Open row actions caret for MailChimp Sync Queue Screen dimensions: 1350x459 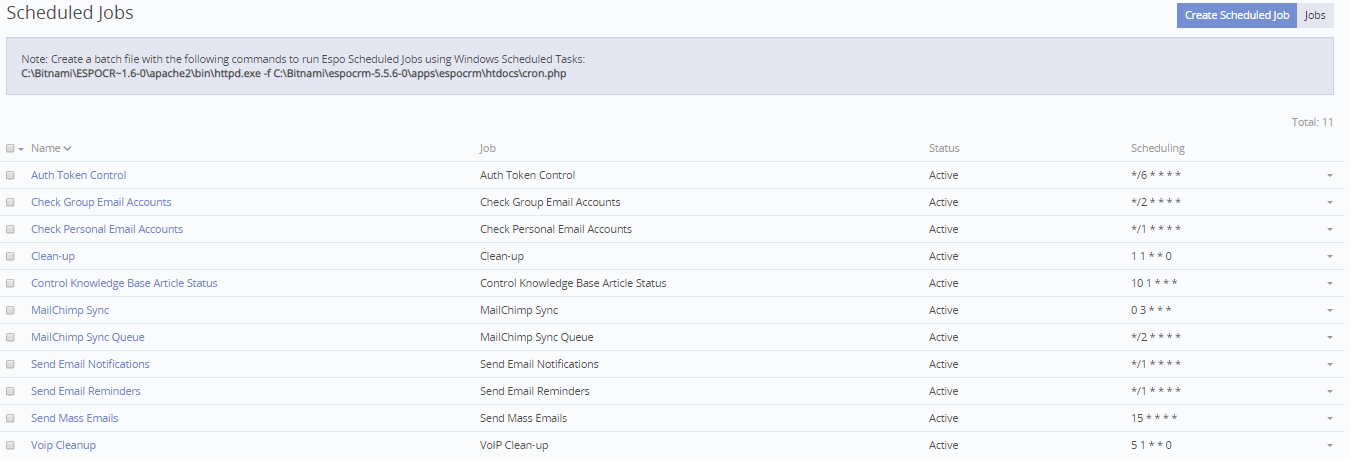(x=1329, y=338)
